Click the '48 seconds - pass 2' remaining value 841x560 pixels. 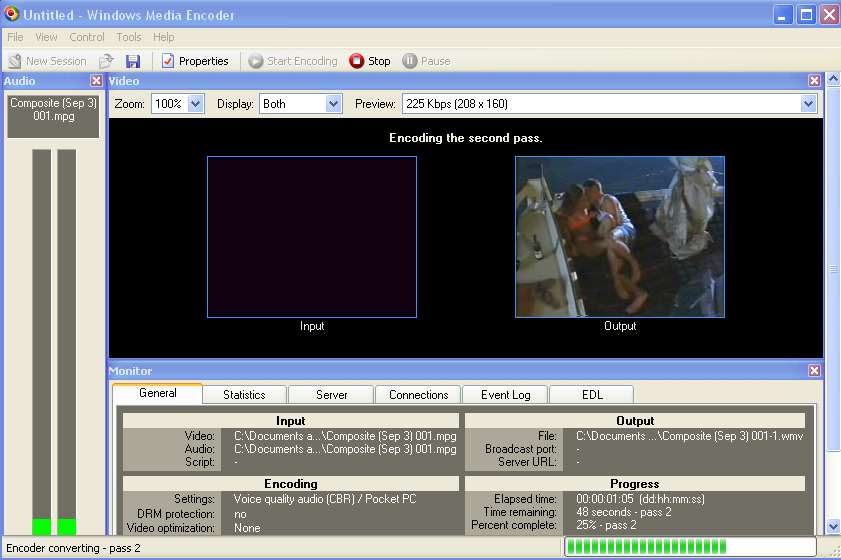pos(624,512)
